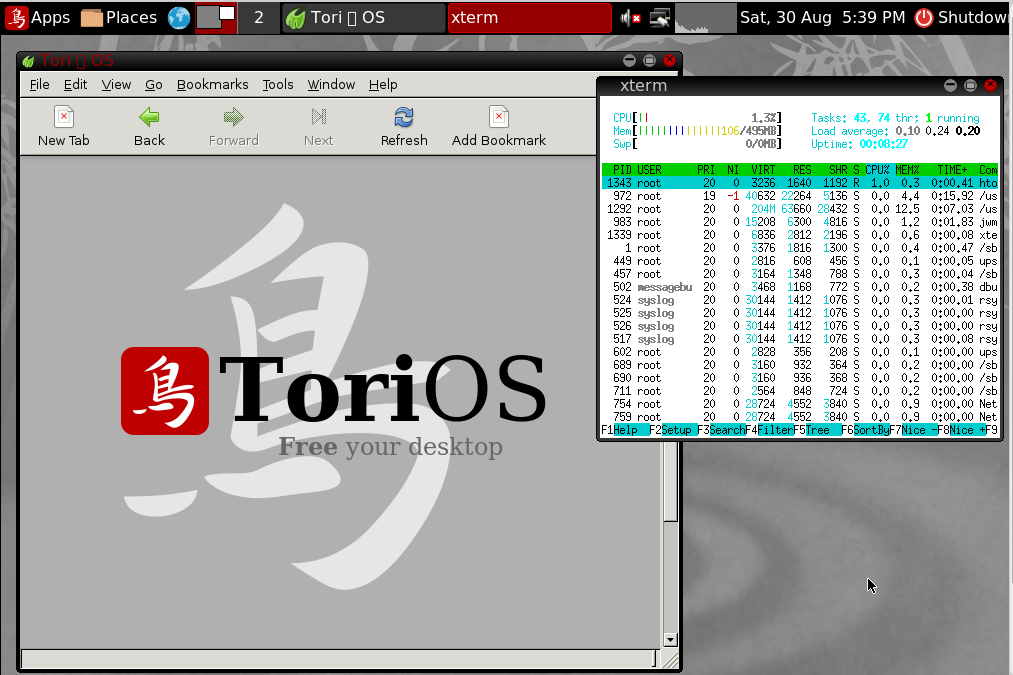
Task: Click the htop Swp usage meter
Action: tap(697, 144)
